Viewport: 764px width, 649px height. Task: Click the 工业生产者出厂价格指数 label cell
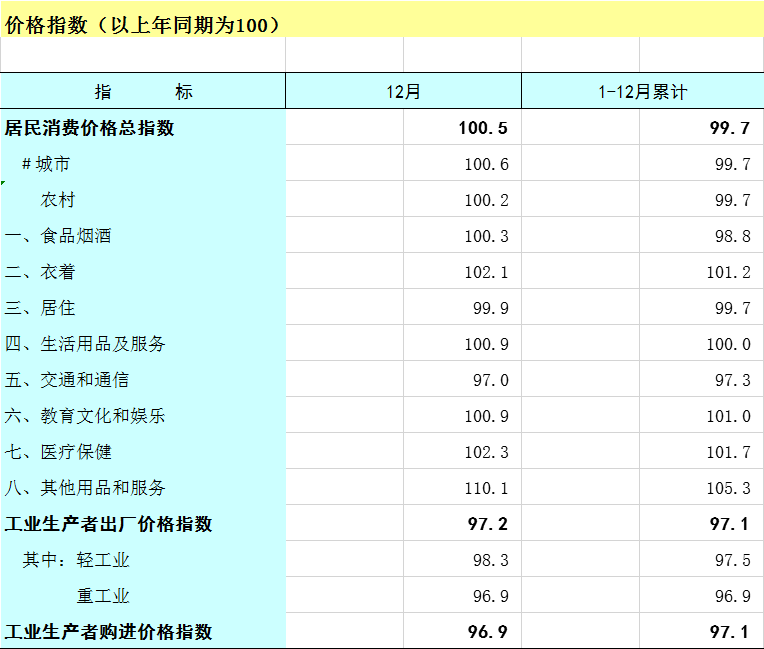tap(109, 524)
